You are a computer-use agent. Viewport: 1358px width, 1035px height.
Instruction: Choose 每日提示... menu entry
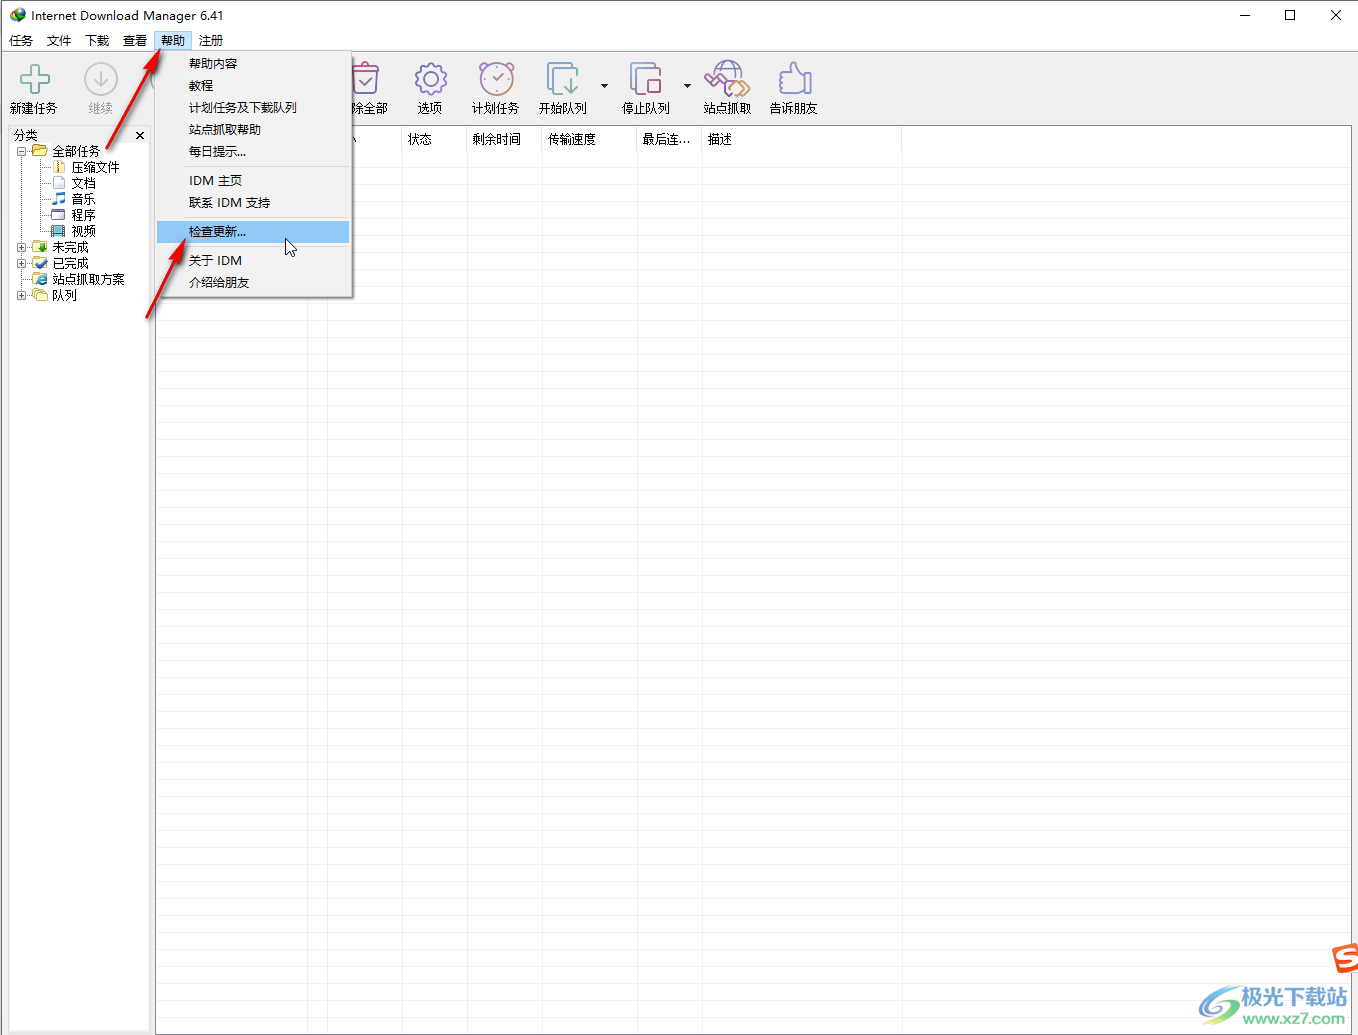click(253, 151)
